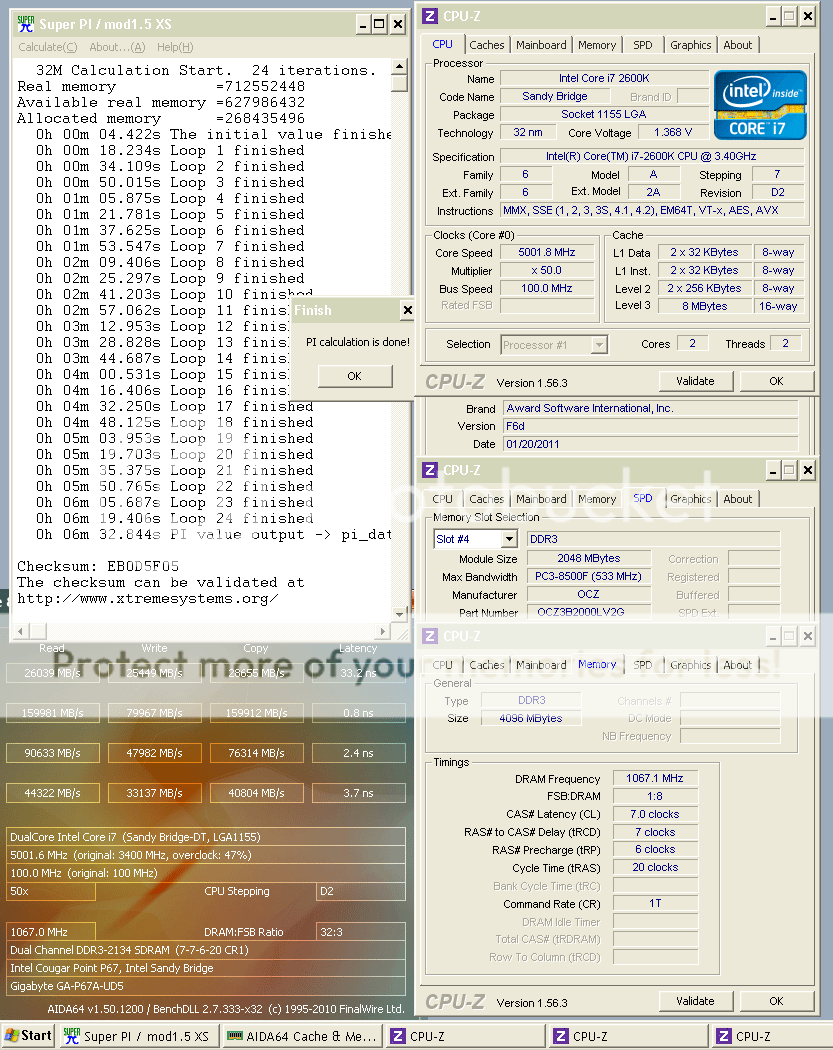
Task: Minimize the Super PI window
Action: pyautogui.click(x=362, y=25)
